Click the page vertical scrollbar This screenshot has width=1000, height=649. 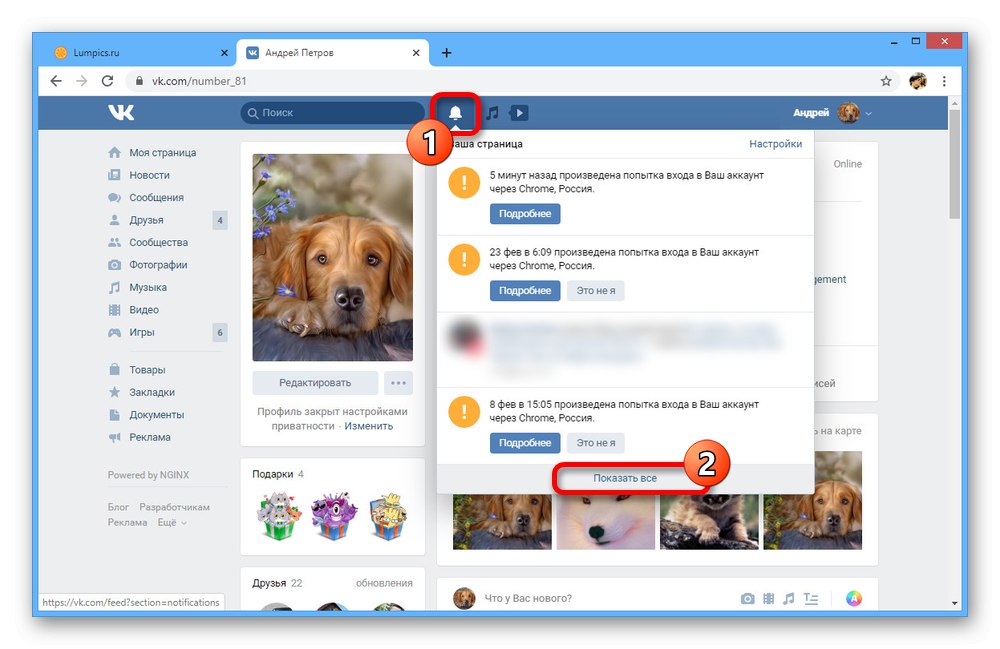[x=954, y=164]
